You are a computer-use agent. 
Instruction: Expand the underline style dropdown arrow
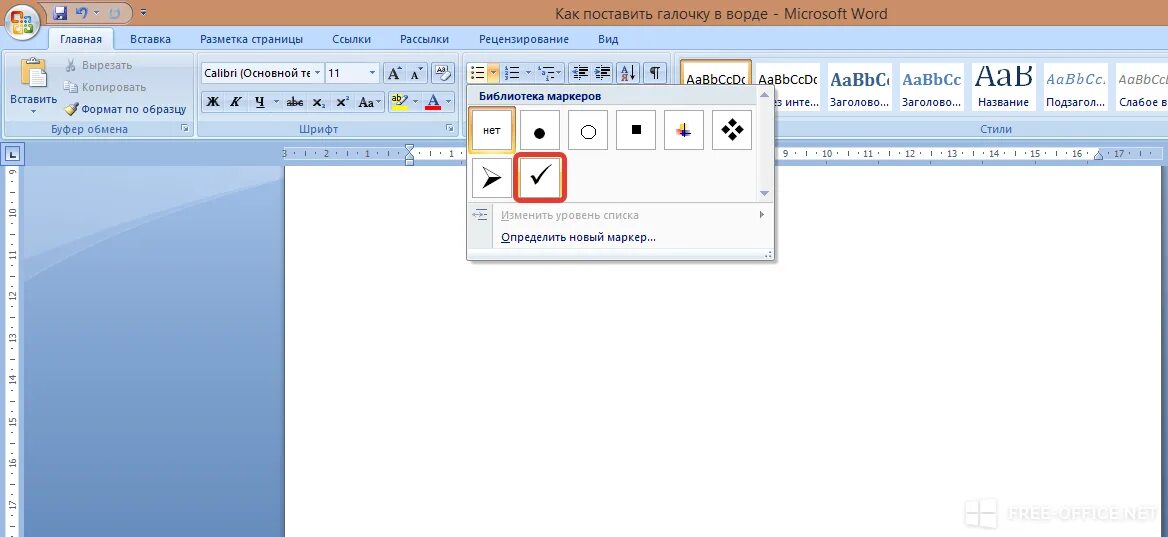(276, 102)
